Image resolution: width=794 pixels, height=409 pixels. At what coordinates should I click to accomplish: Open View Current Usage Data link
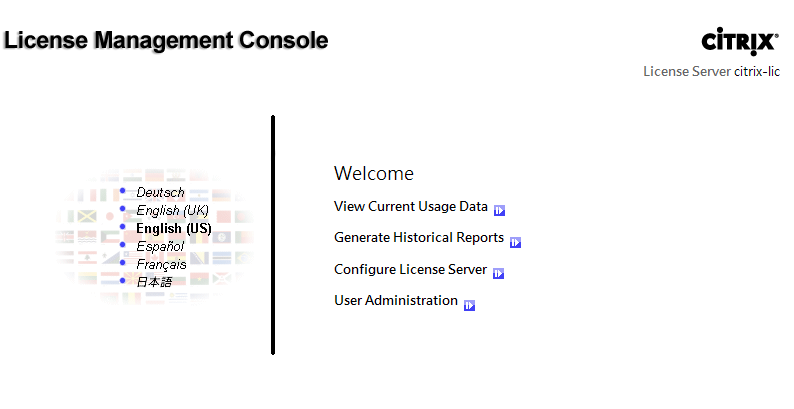click(411, 207)
